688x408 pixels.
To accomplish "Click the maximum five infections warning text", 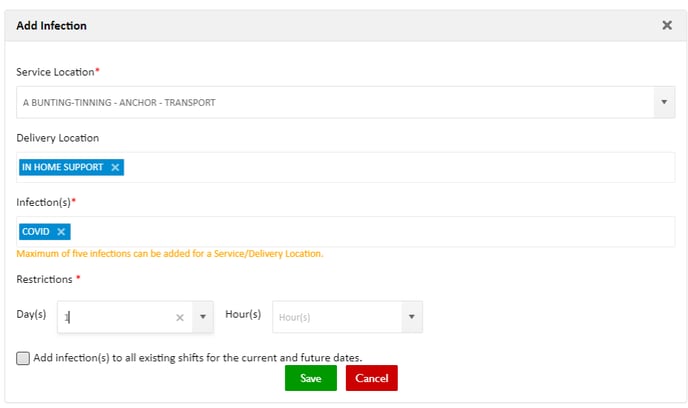I will (x=170, y=254).
